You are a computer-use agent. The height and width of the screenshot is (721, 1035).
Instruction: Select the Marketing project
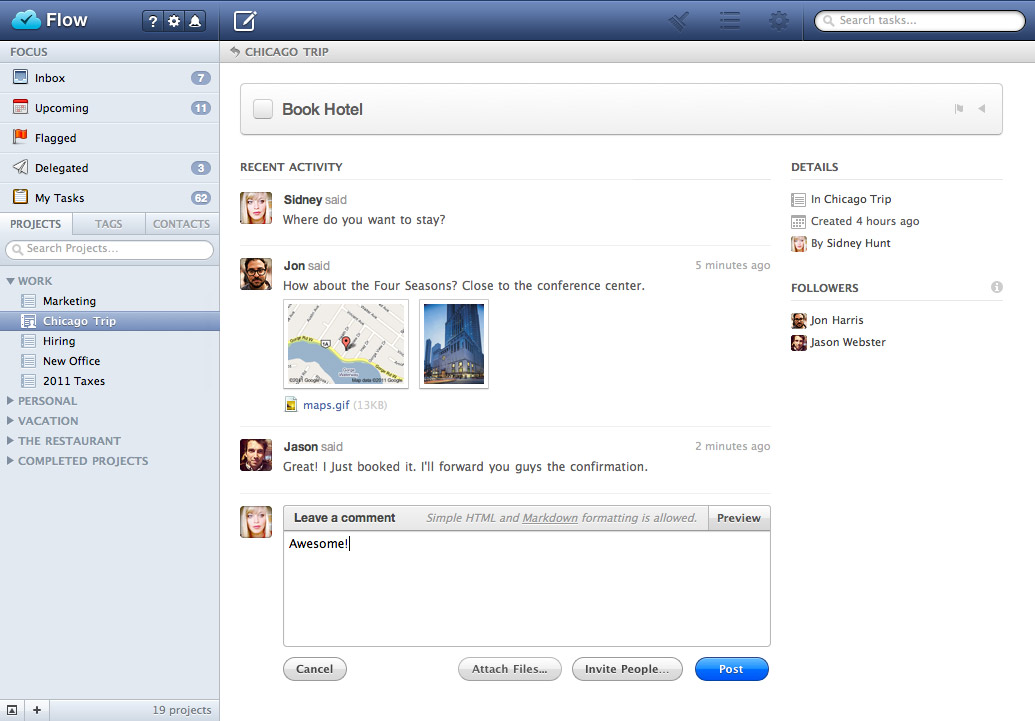pos(69,301)
